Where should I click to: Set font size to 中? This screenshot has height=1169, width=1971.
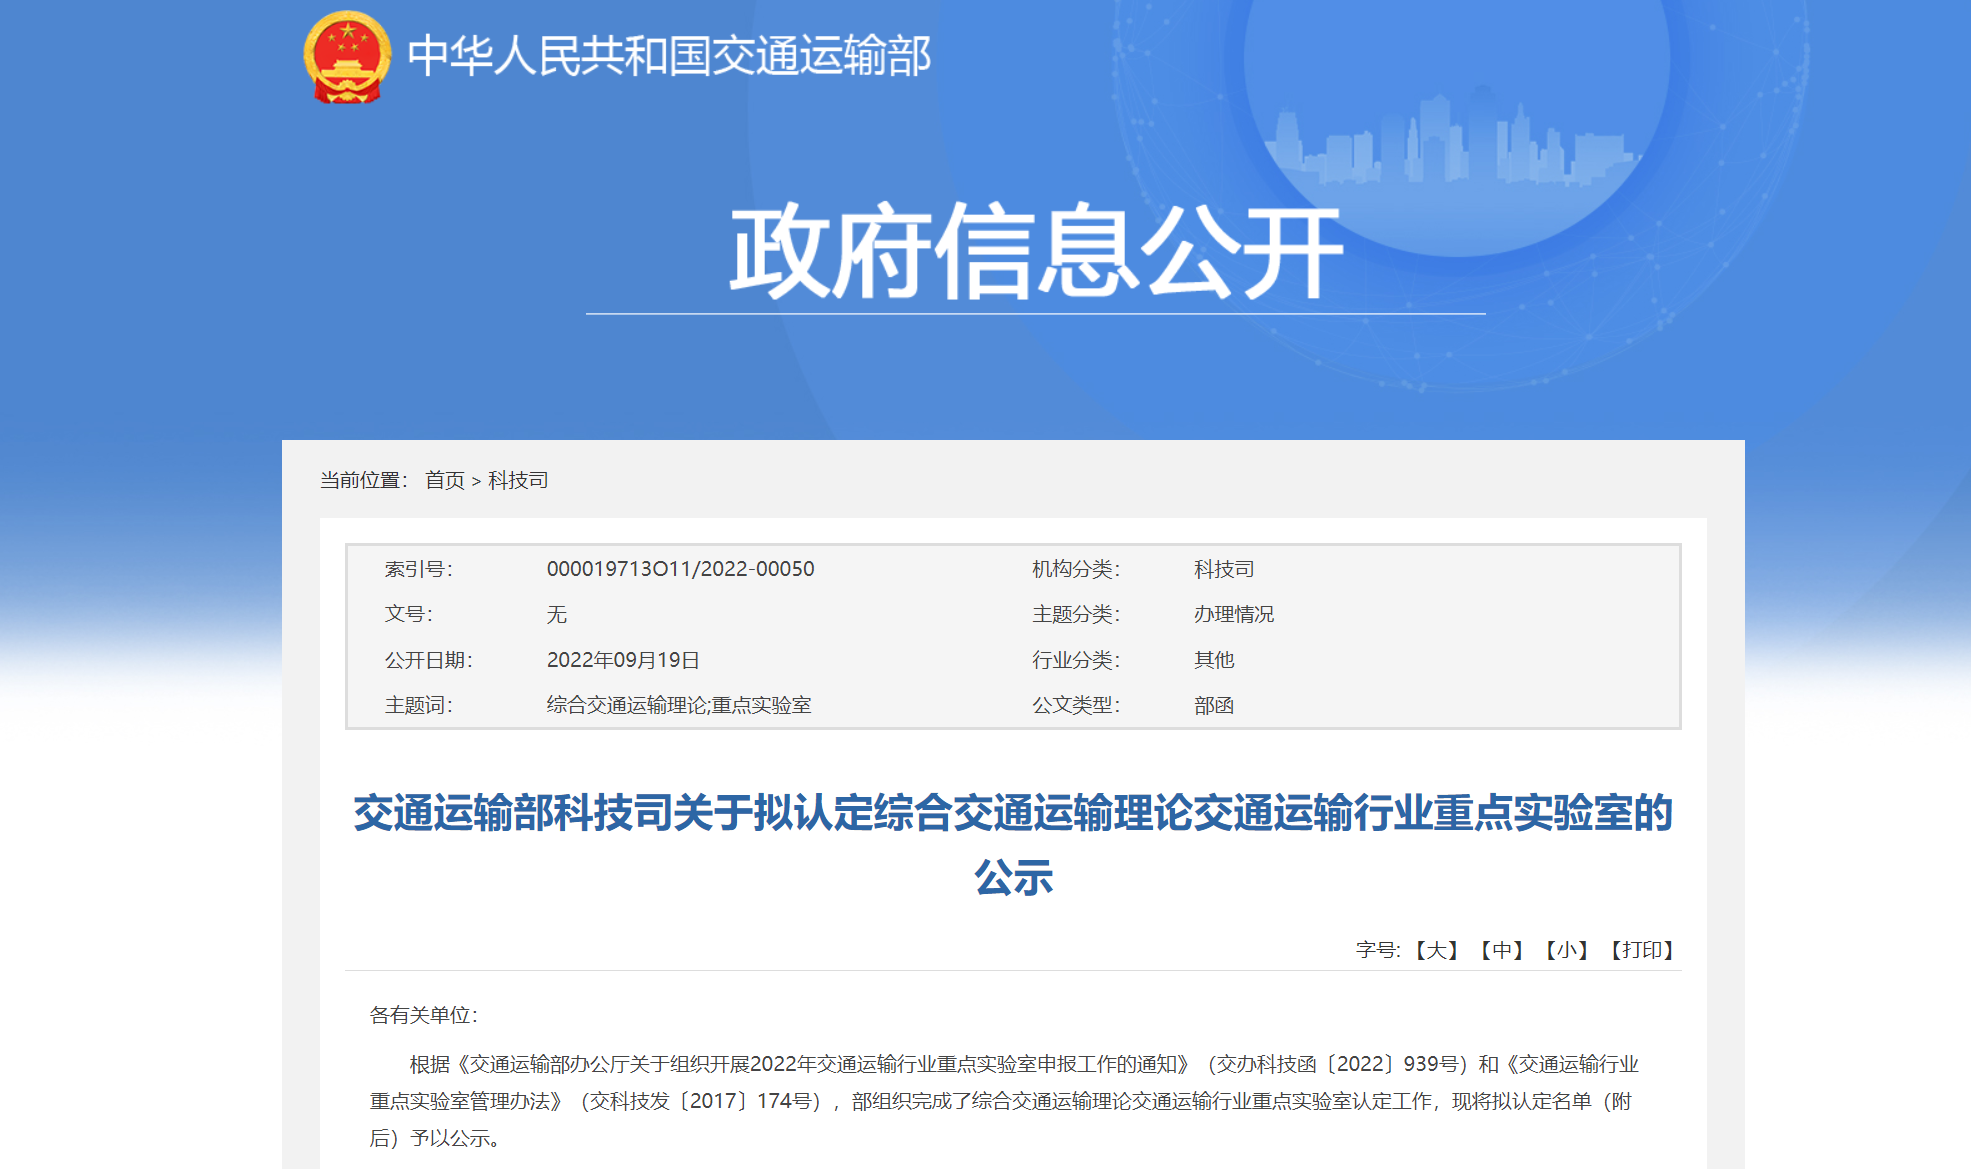1501,950
